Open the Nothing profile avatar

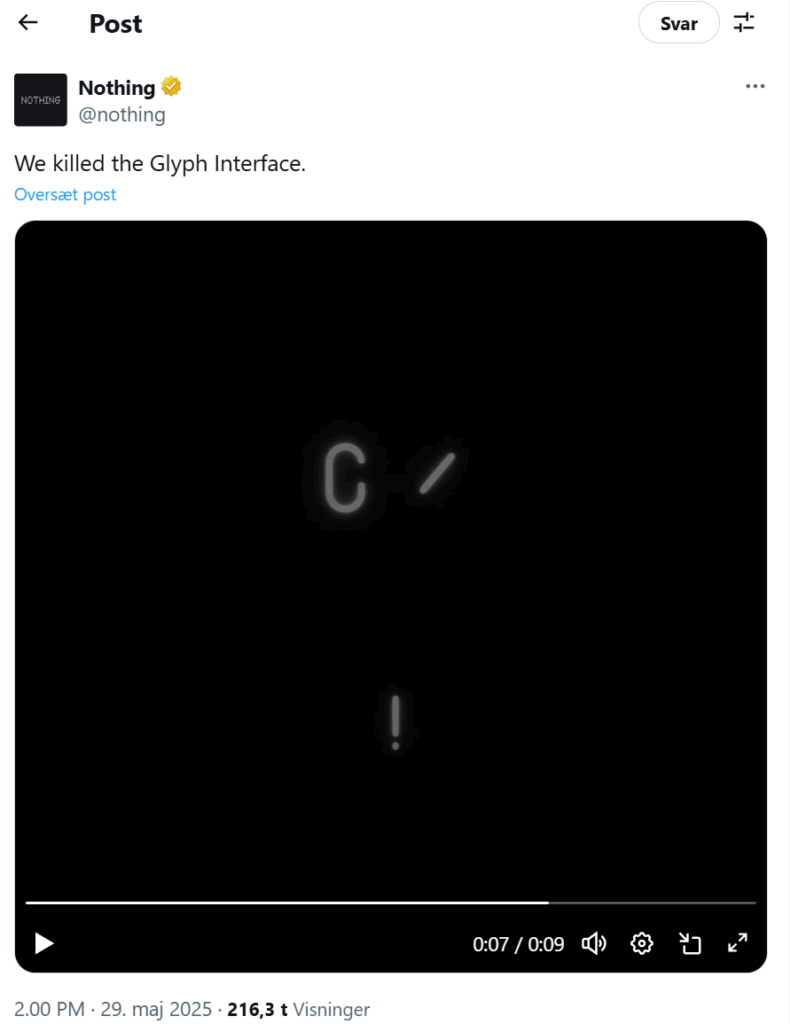[40, 100]
